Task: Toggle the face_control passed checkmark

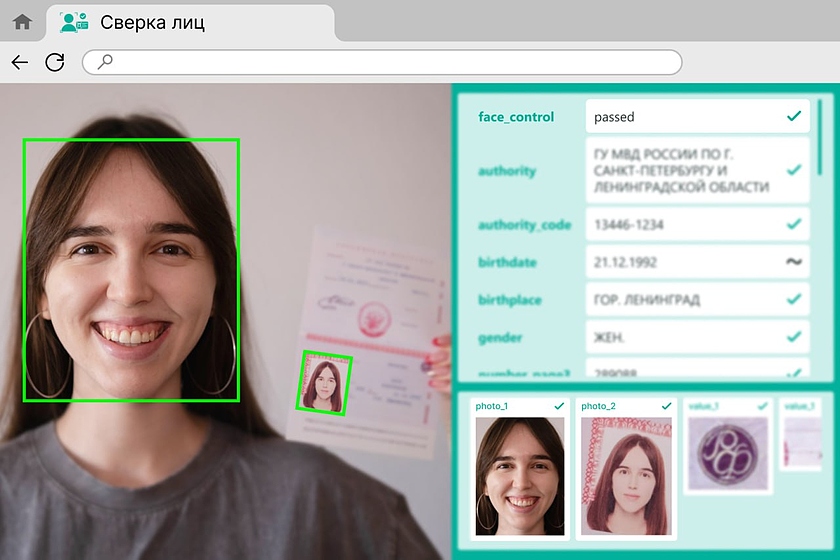Action: (794, 117)
